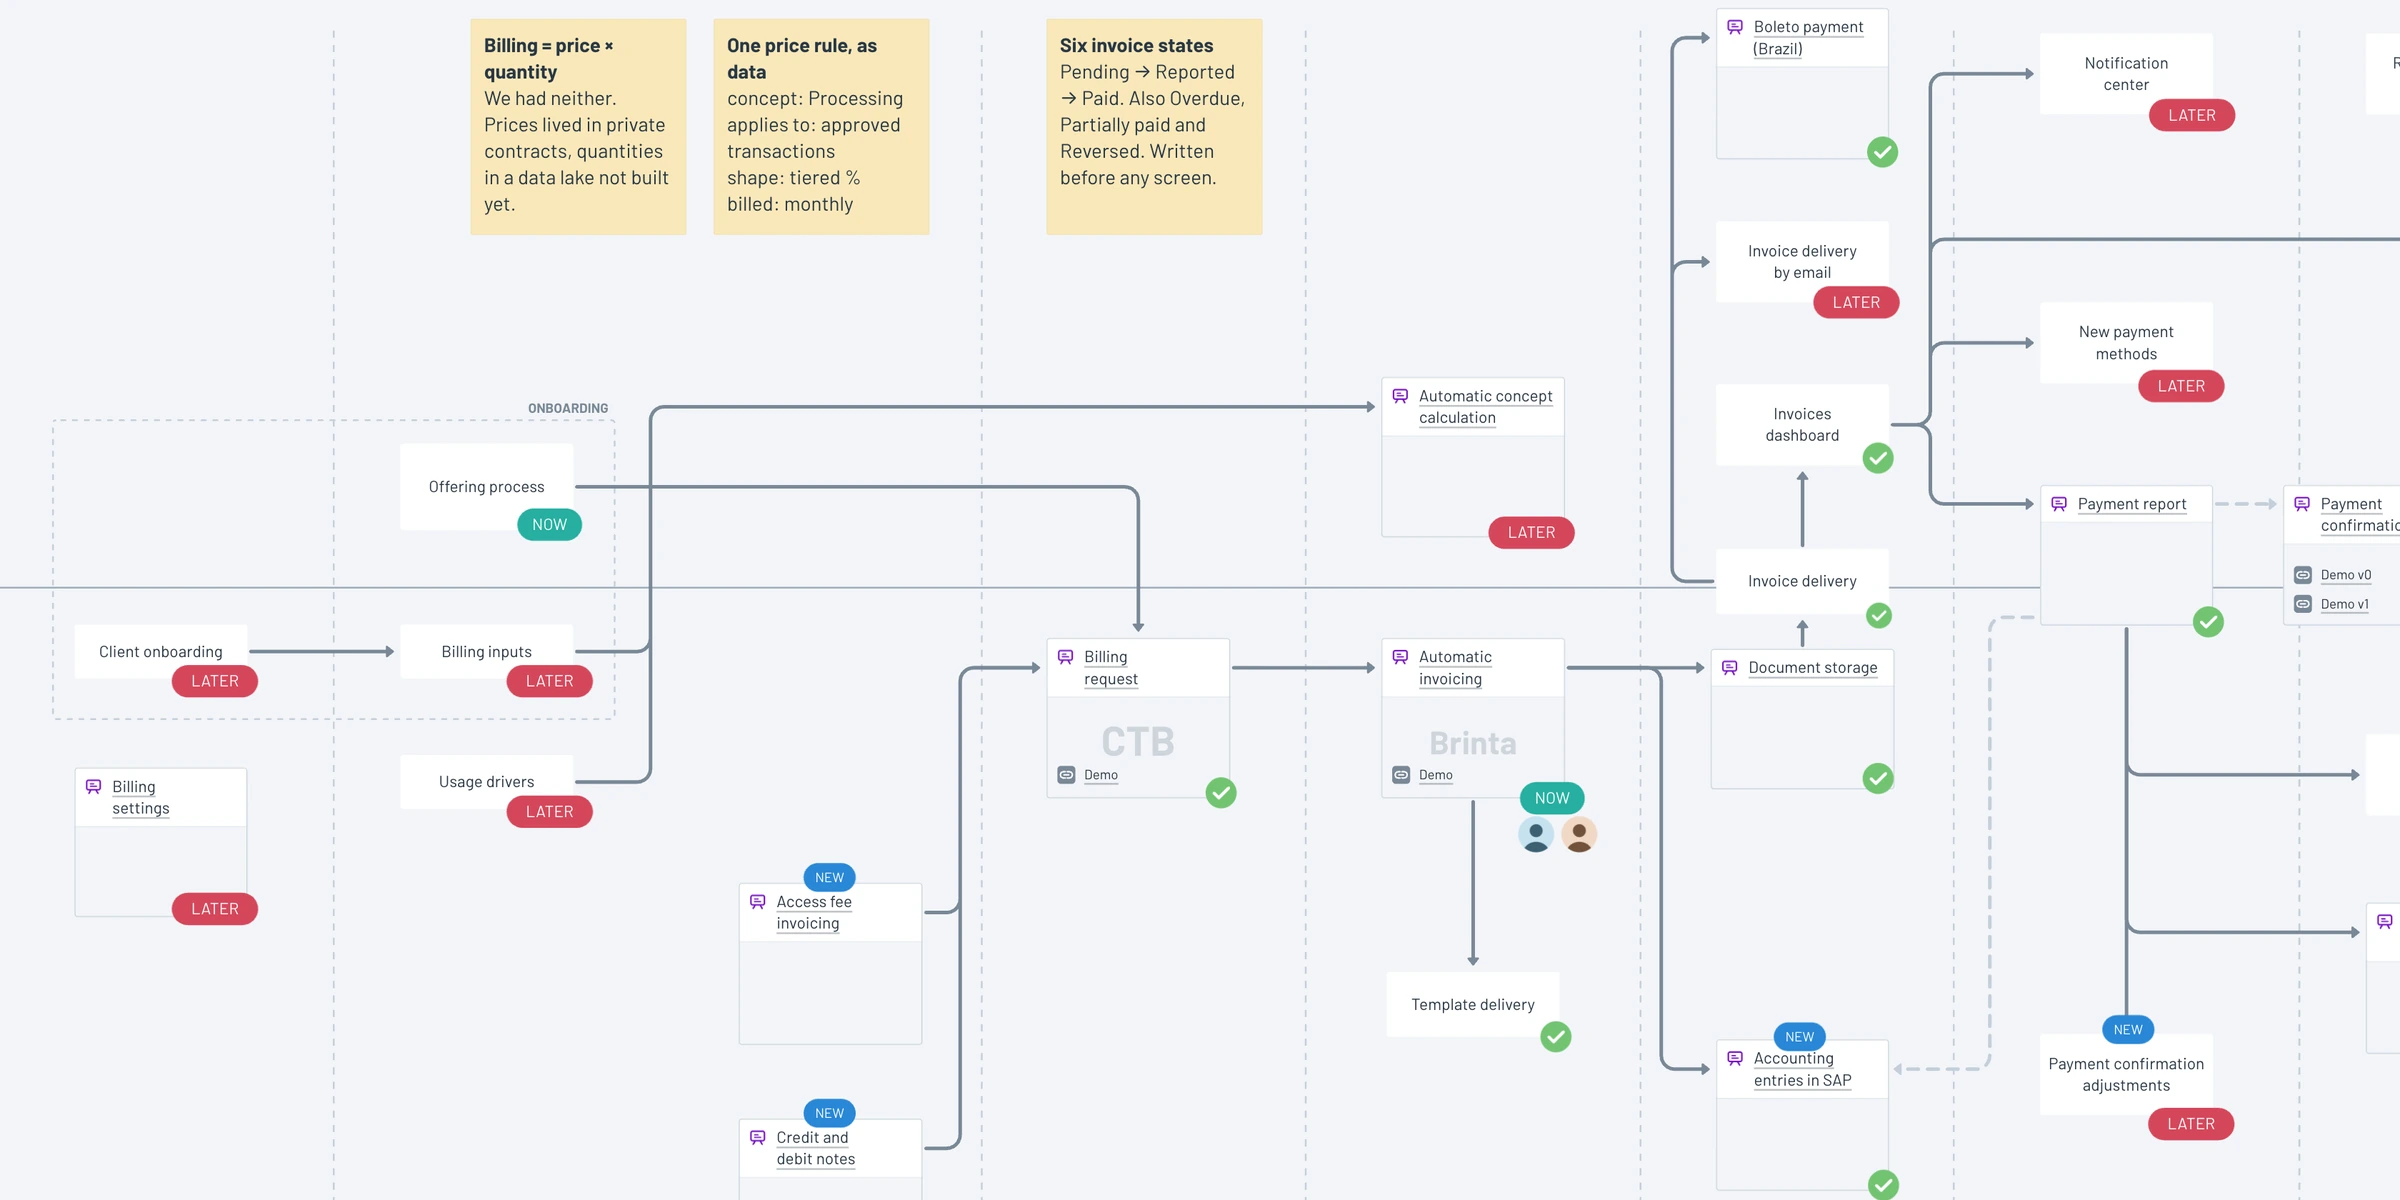2400x1200 pixels.
Task: Select the One price rule, as data sticky note
Action: [x=821, y=127]
